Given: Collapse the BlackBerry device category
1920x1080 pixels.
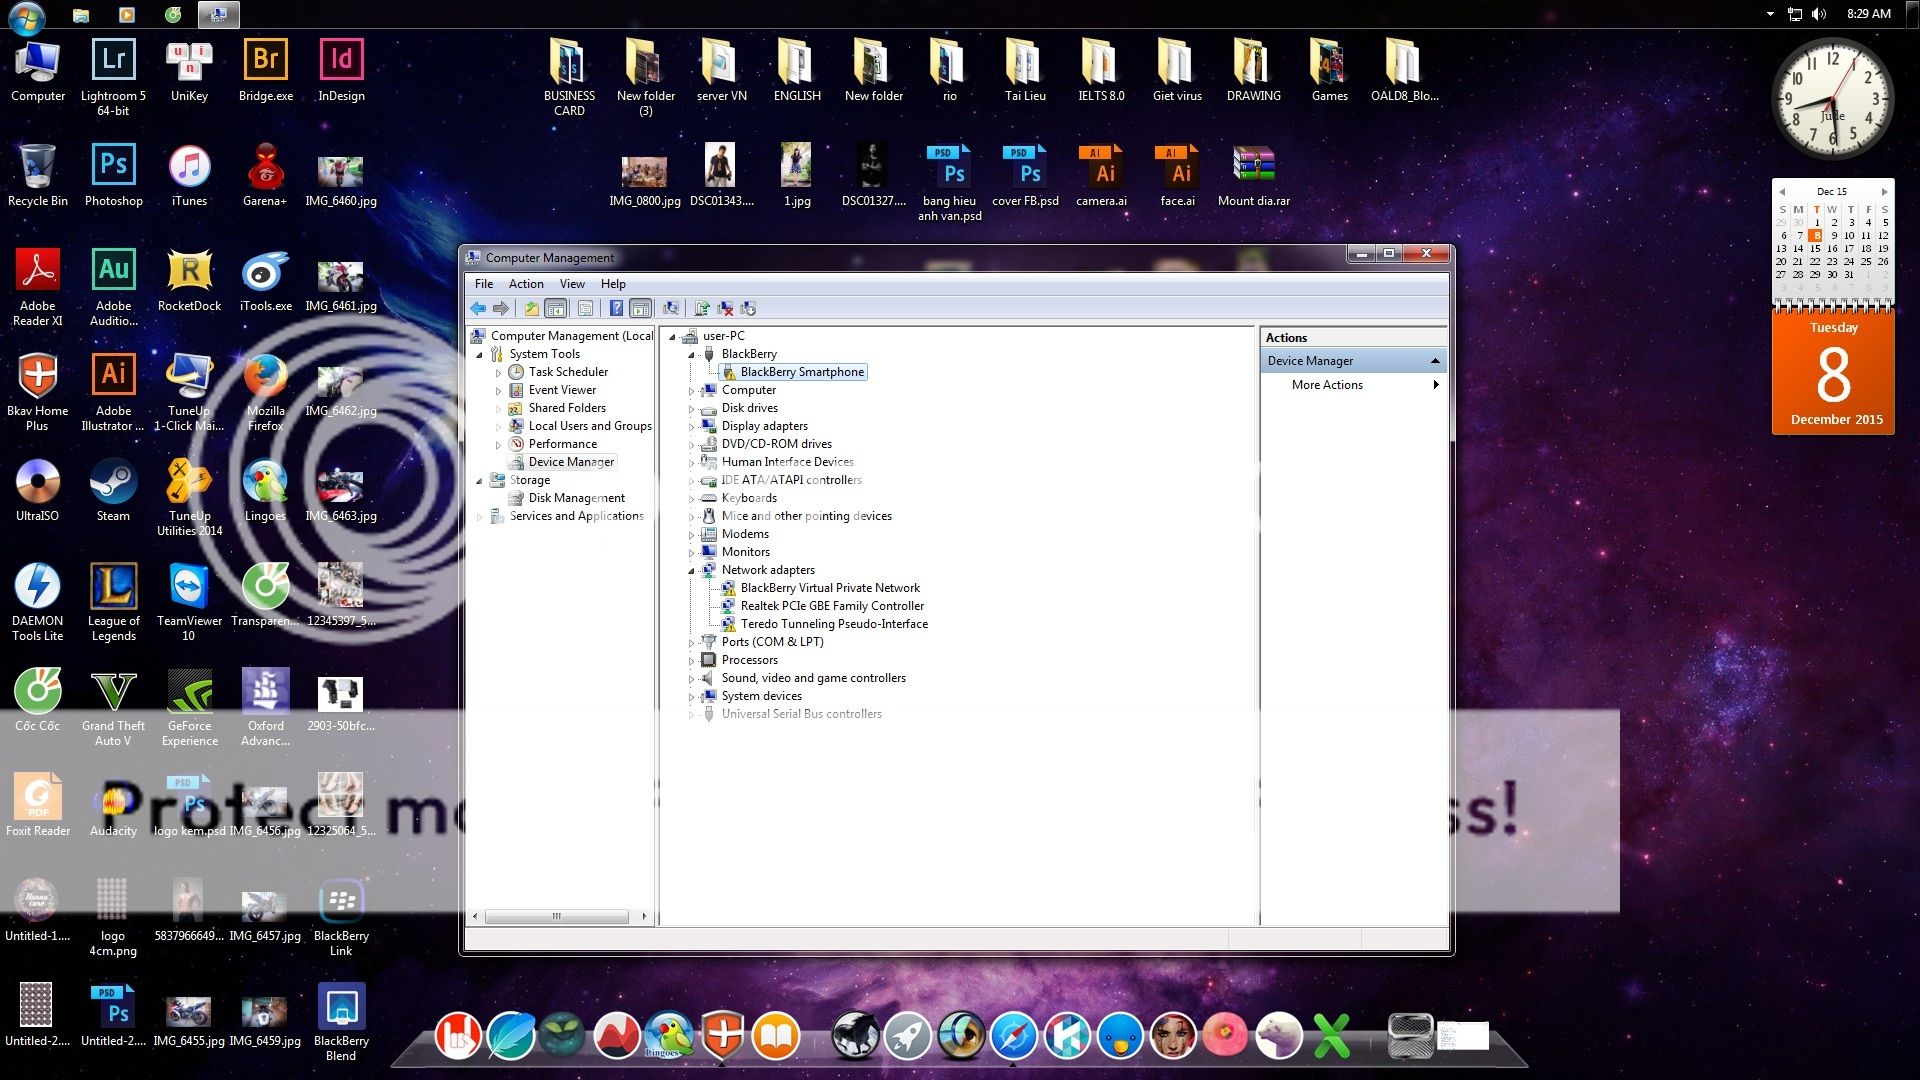Looking at the screenshot, I should (x=691, y=355).
